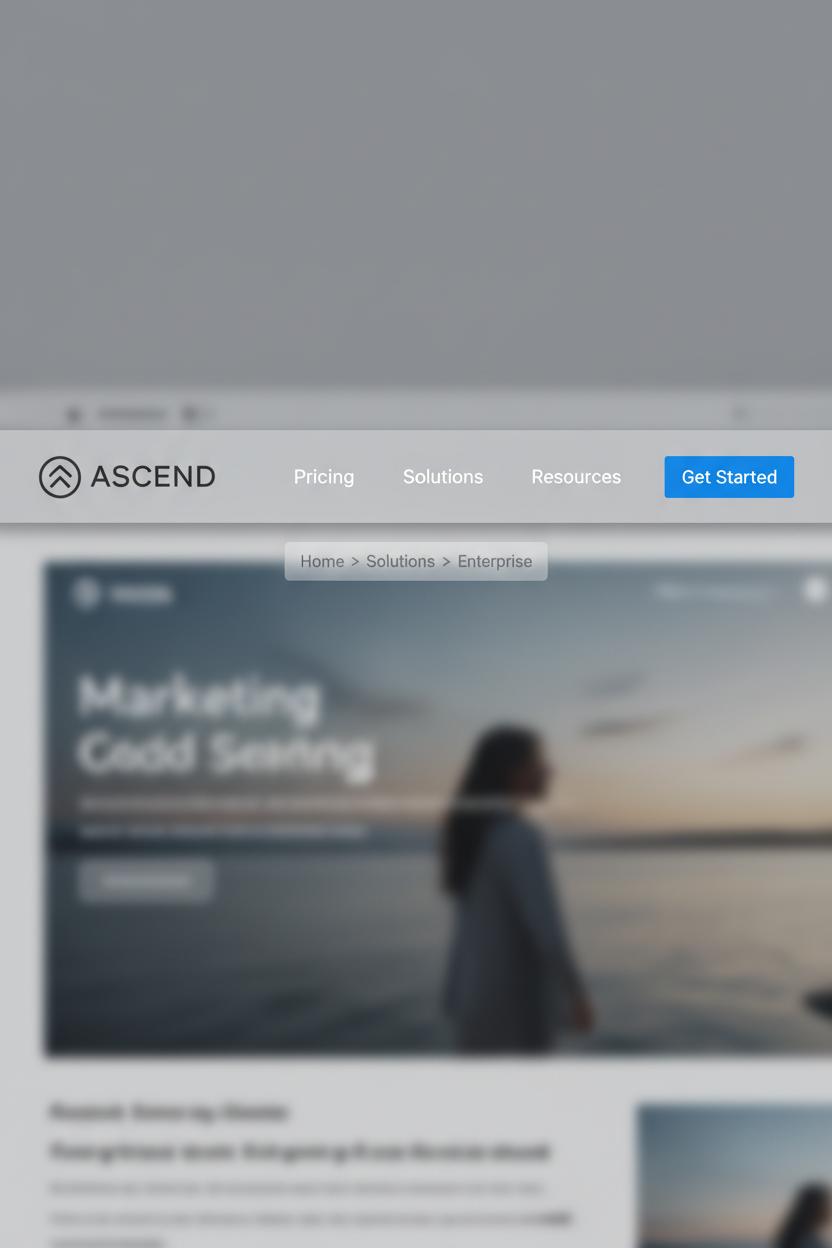Click the blurred text link in hero's top-right

tap(716, 592)
